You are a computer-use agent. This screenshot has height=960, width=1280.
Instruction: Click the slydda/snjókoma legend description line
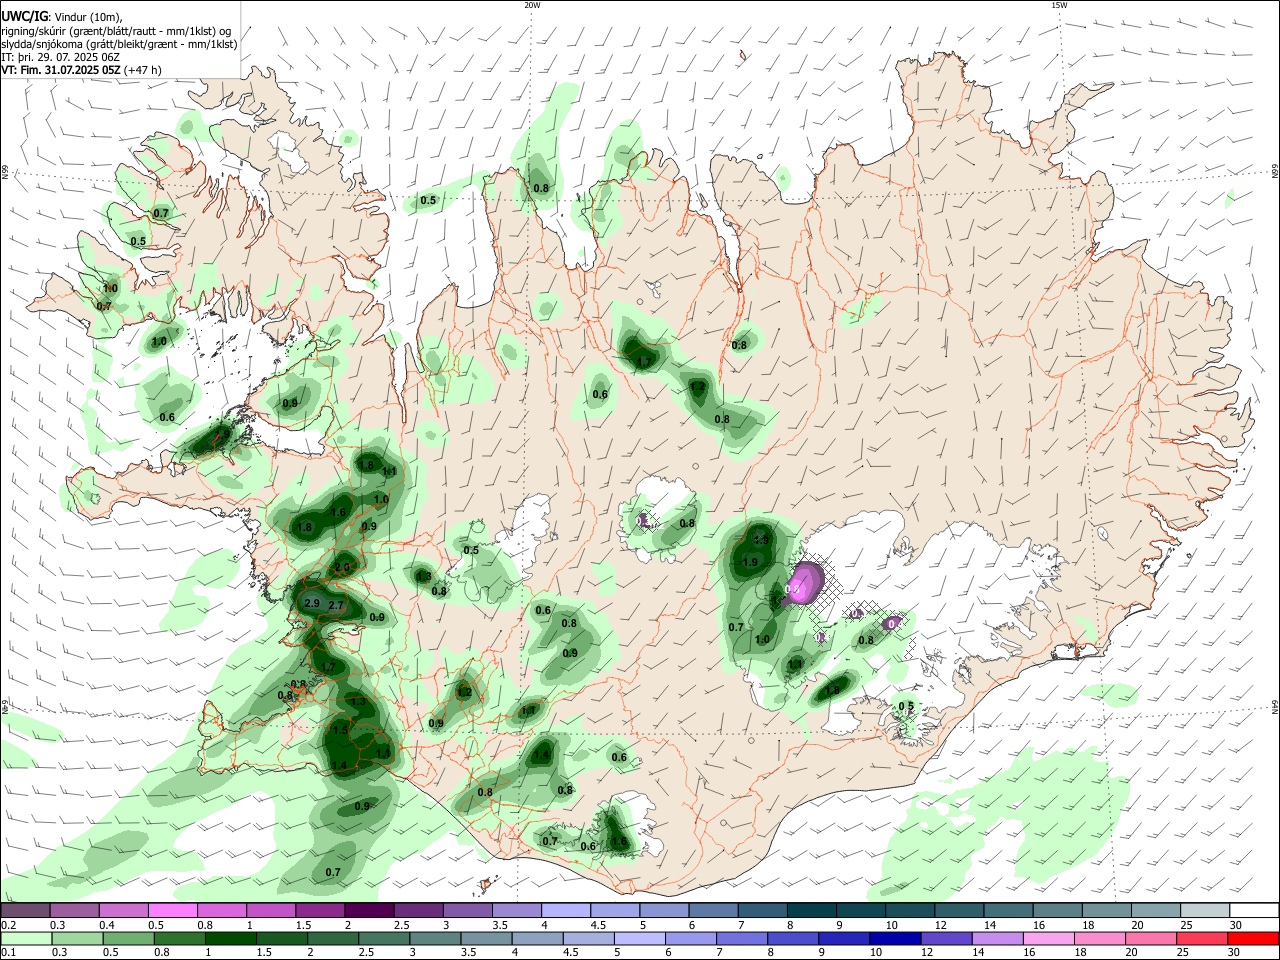[x=119, y=44]
